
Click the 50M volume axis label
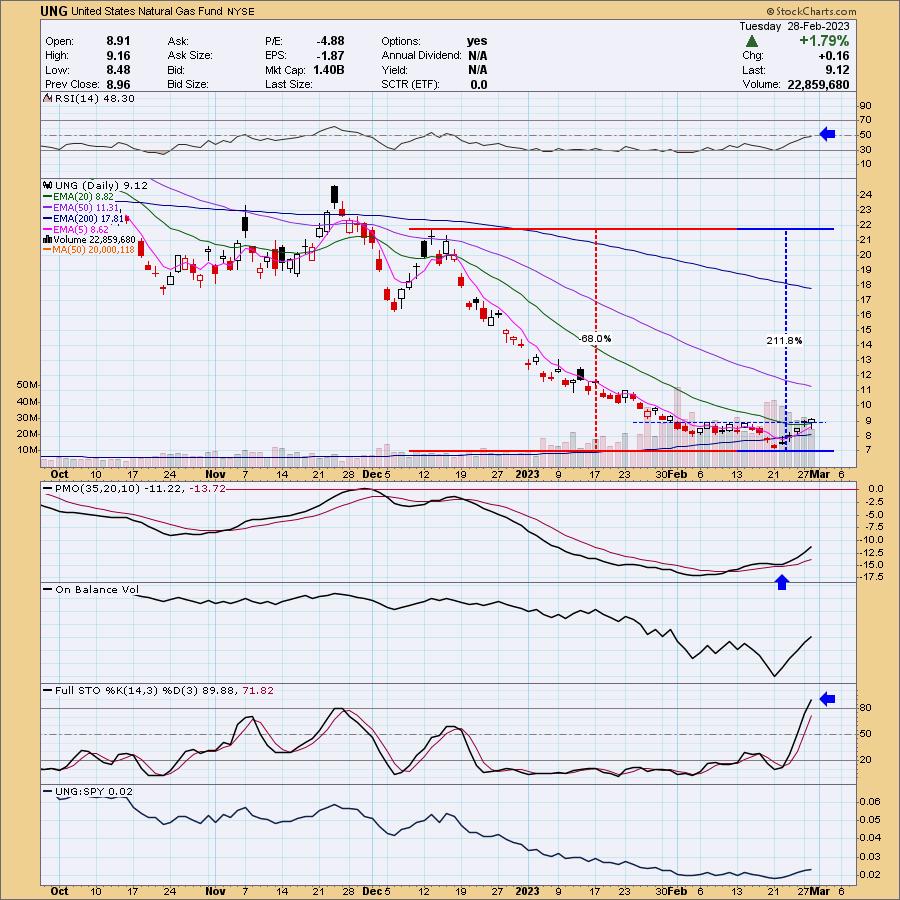pyautogui.click(x=28, y=385)
